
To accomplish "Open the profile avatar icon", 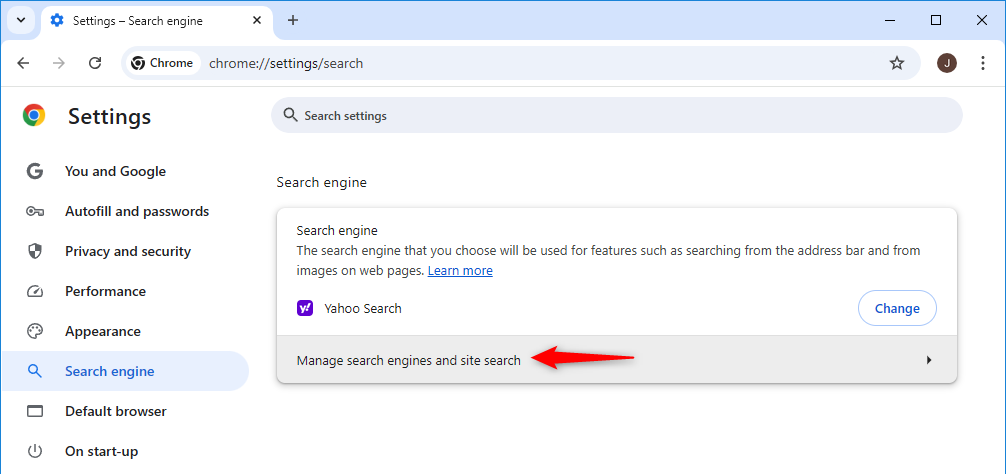I will coord(946,63).
